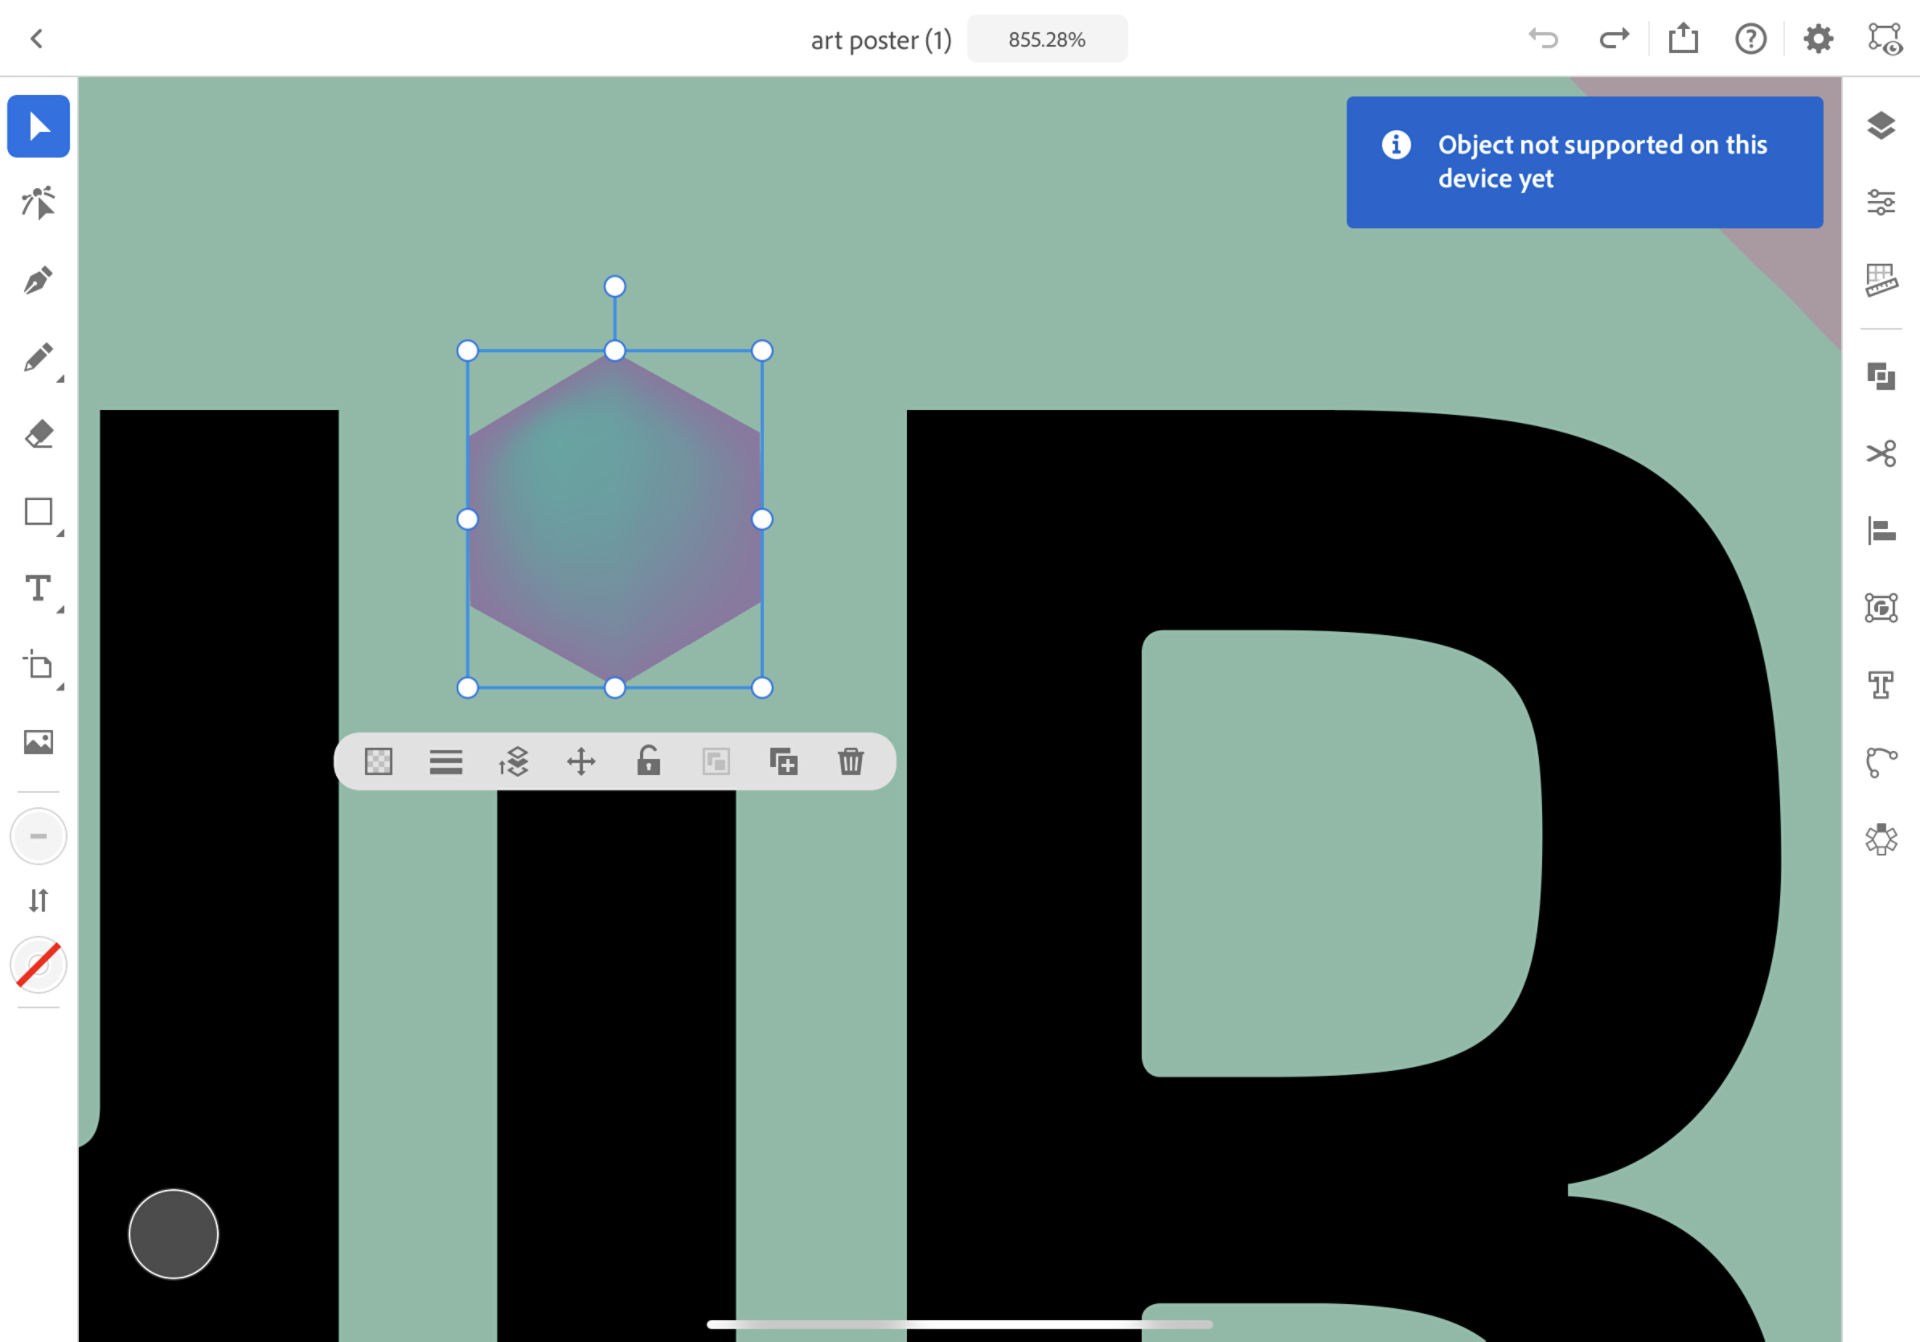
Task: Open the Artboard tool
Action: (38, 666)
